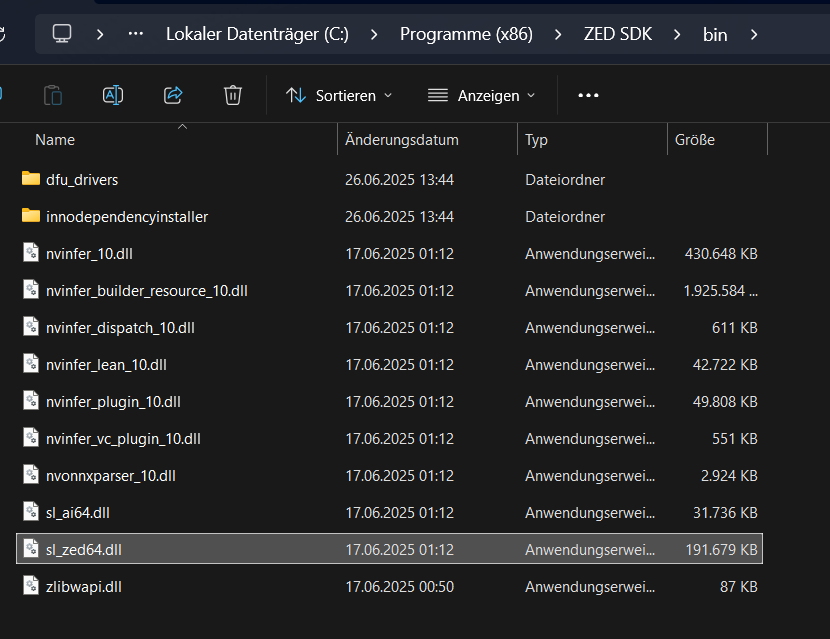Click the sl_ai64.dll file icon
The height and width of the screenshot is (639, 830).
coord(31,511)
